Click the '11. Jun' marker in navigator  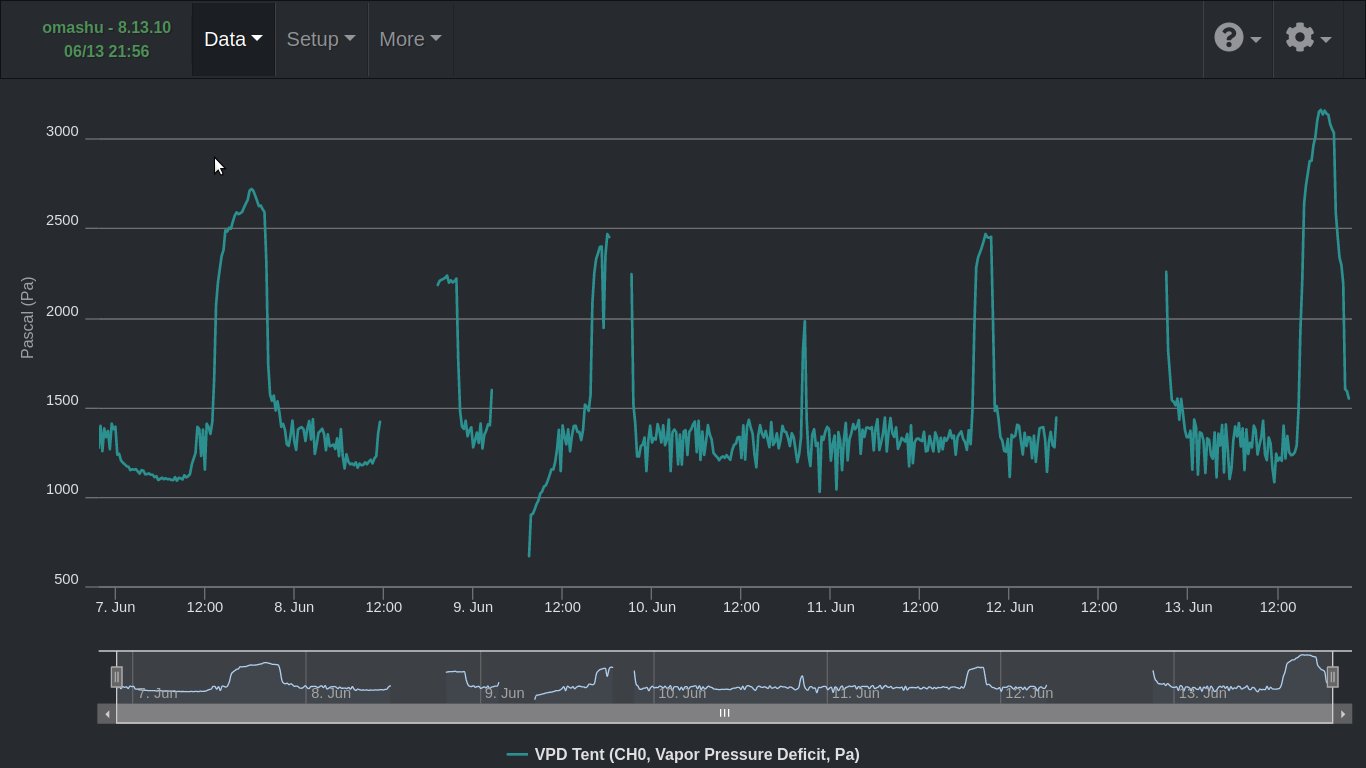coord(855,693)
